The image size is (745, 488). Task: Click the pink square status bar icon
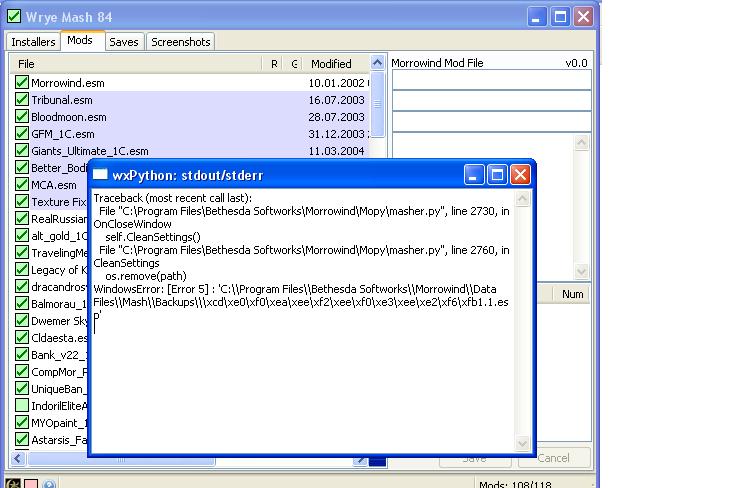[31, 484]
